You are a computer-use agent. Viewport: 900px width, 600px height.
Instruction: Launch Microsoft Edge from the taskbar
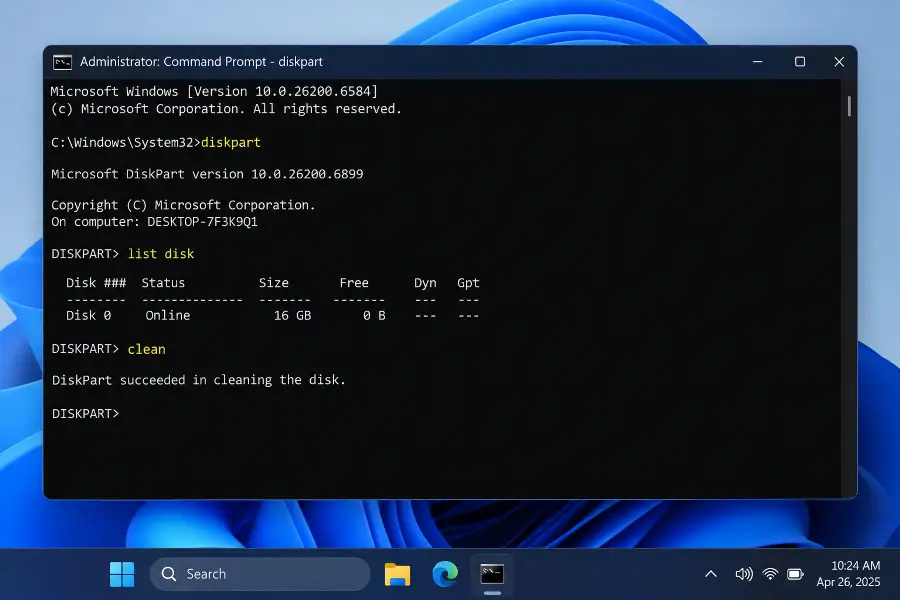pyautogui.click(x=445, y=574)
